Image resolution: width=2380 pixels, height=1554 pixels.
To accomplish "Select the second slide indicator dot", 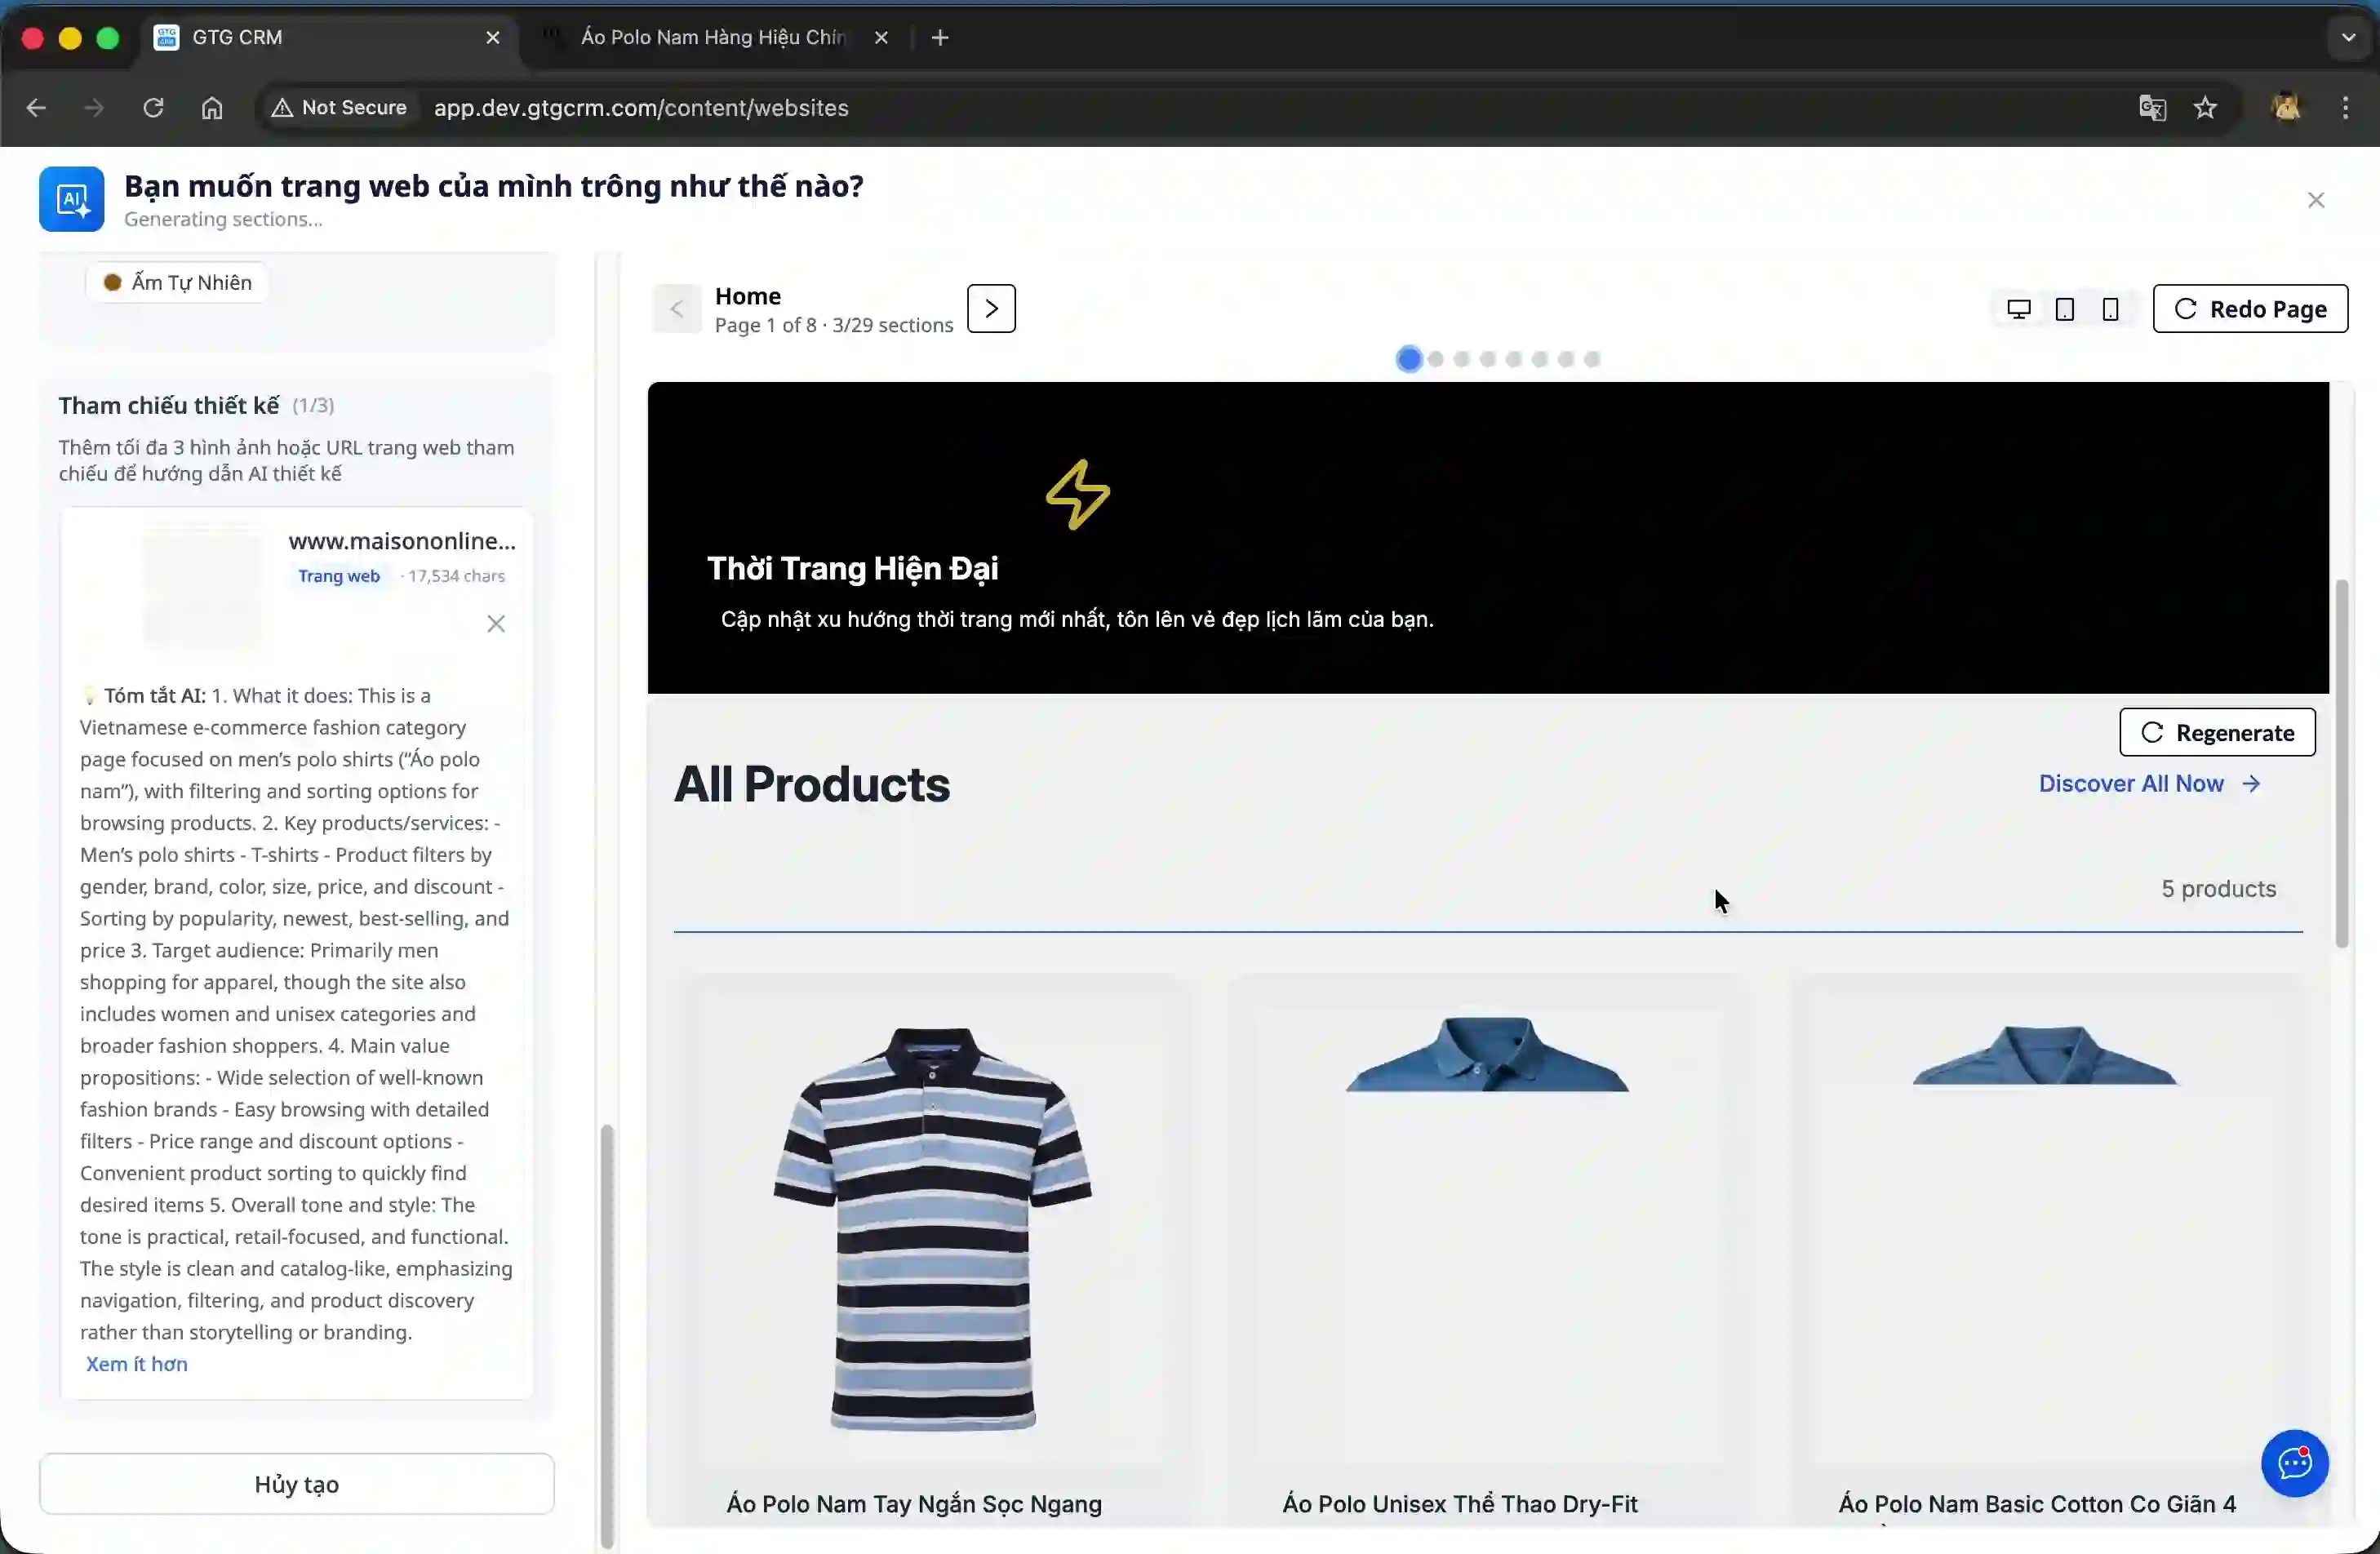I will pos(1436,359).
